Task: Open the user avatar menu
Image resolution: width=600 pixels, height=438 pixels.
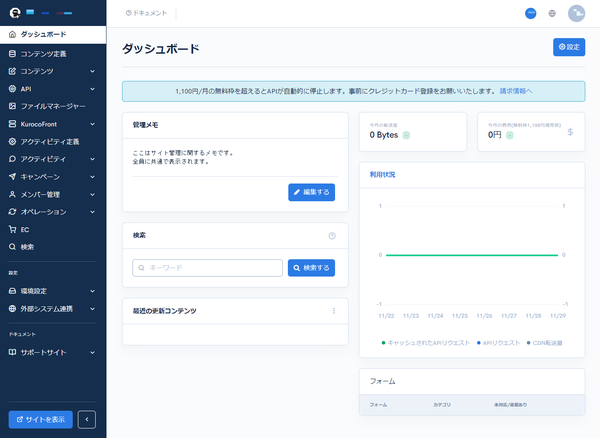Action: click(576, 13)
